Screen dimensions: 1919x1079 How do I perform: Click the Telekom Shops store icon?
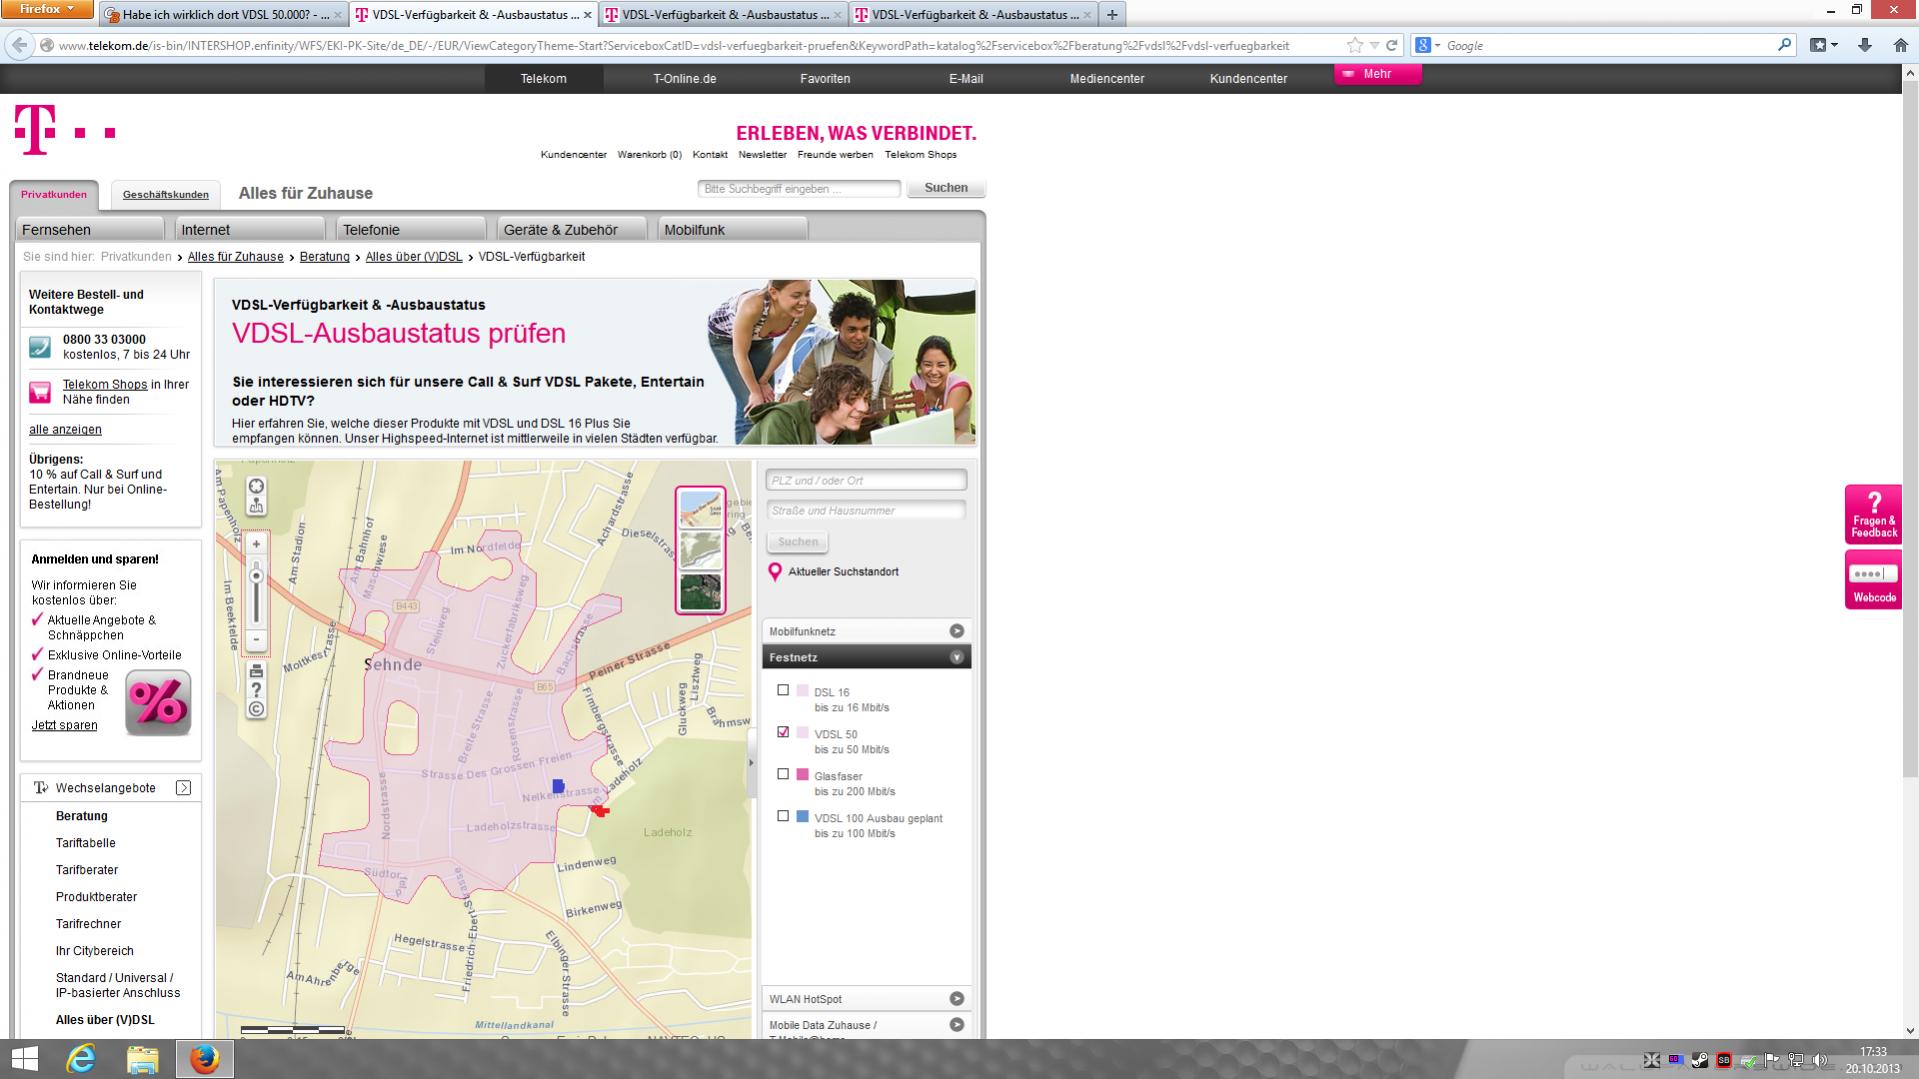[40, 392]
